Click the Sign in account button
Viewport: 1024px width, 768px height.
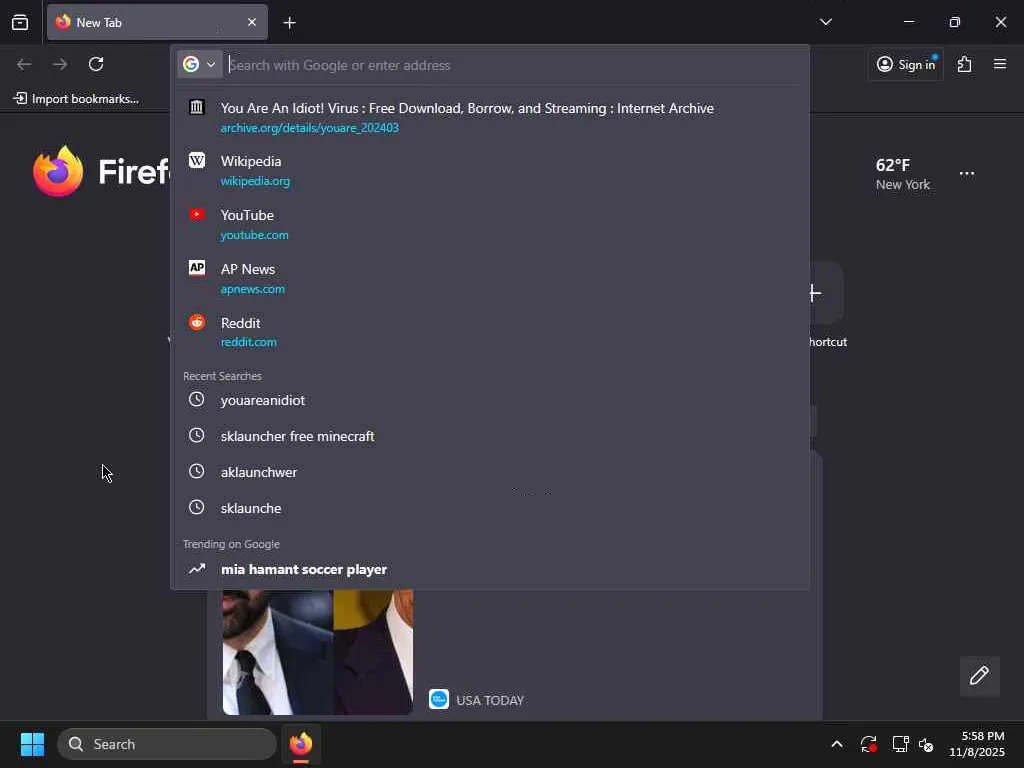[906, 64]
